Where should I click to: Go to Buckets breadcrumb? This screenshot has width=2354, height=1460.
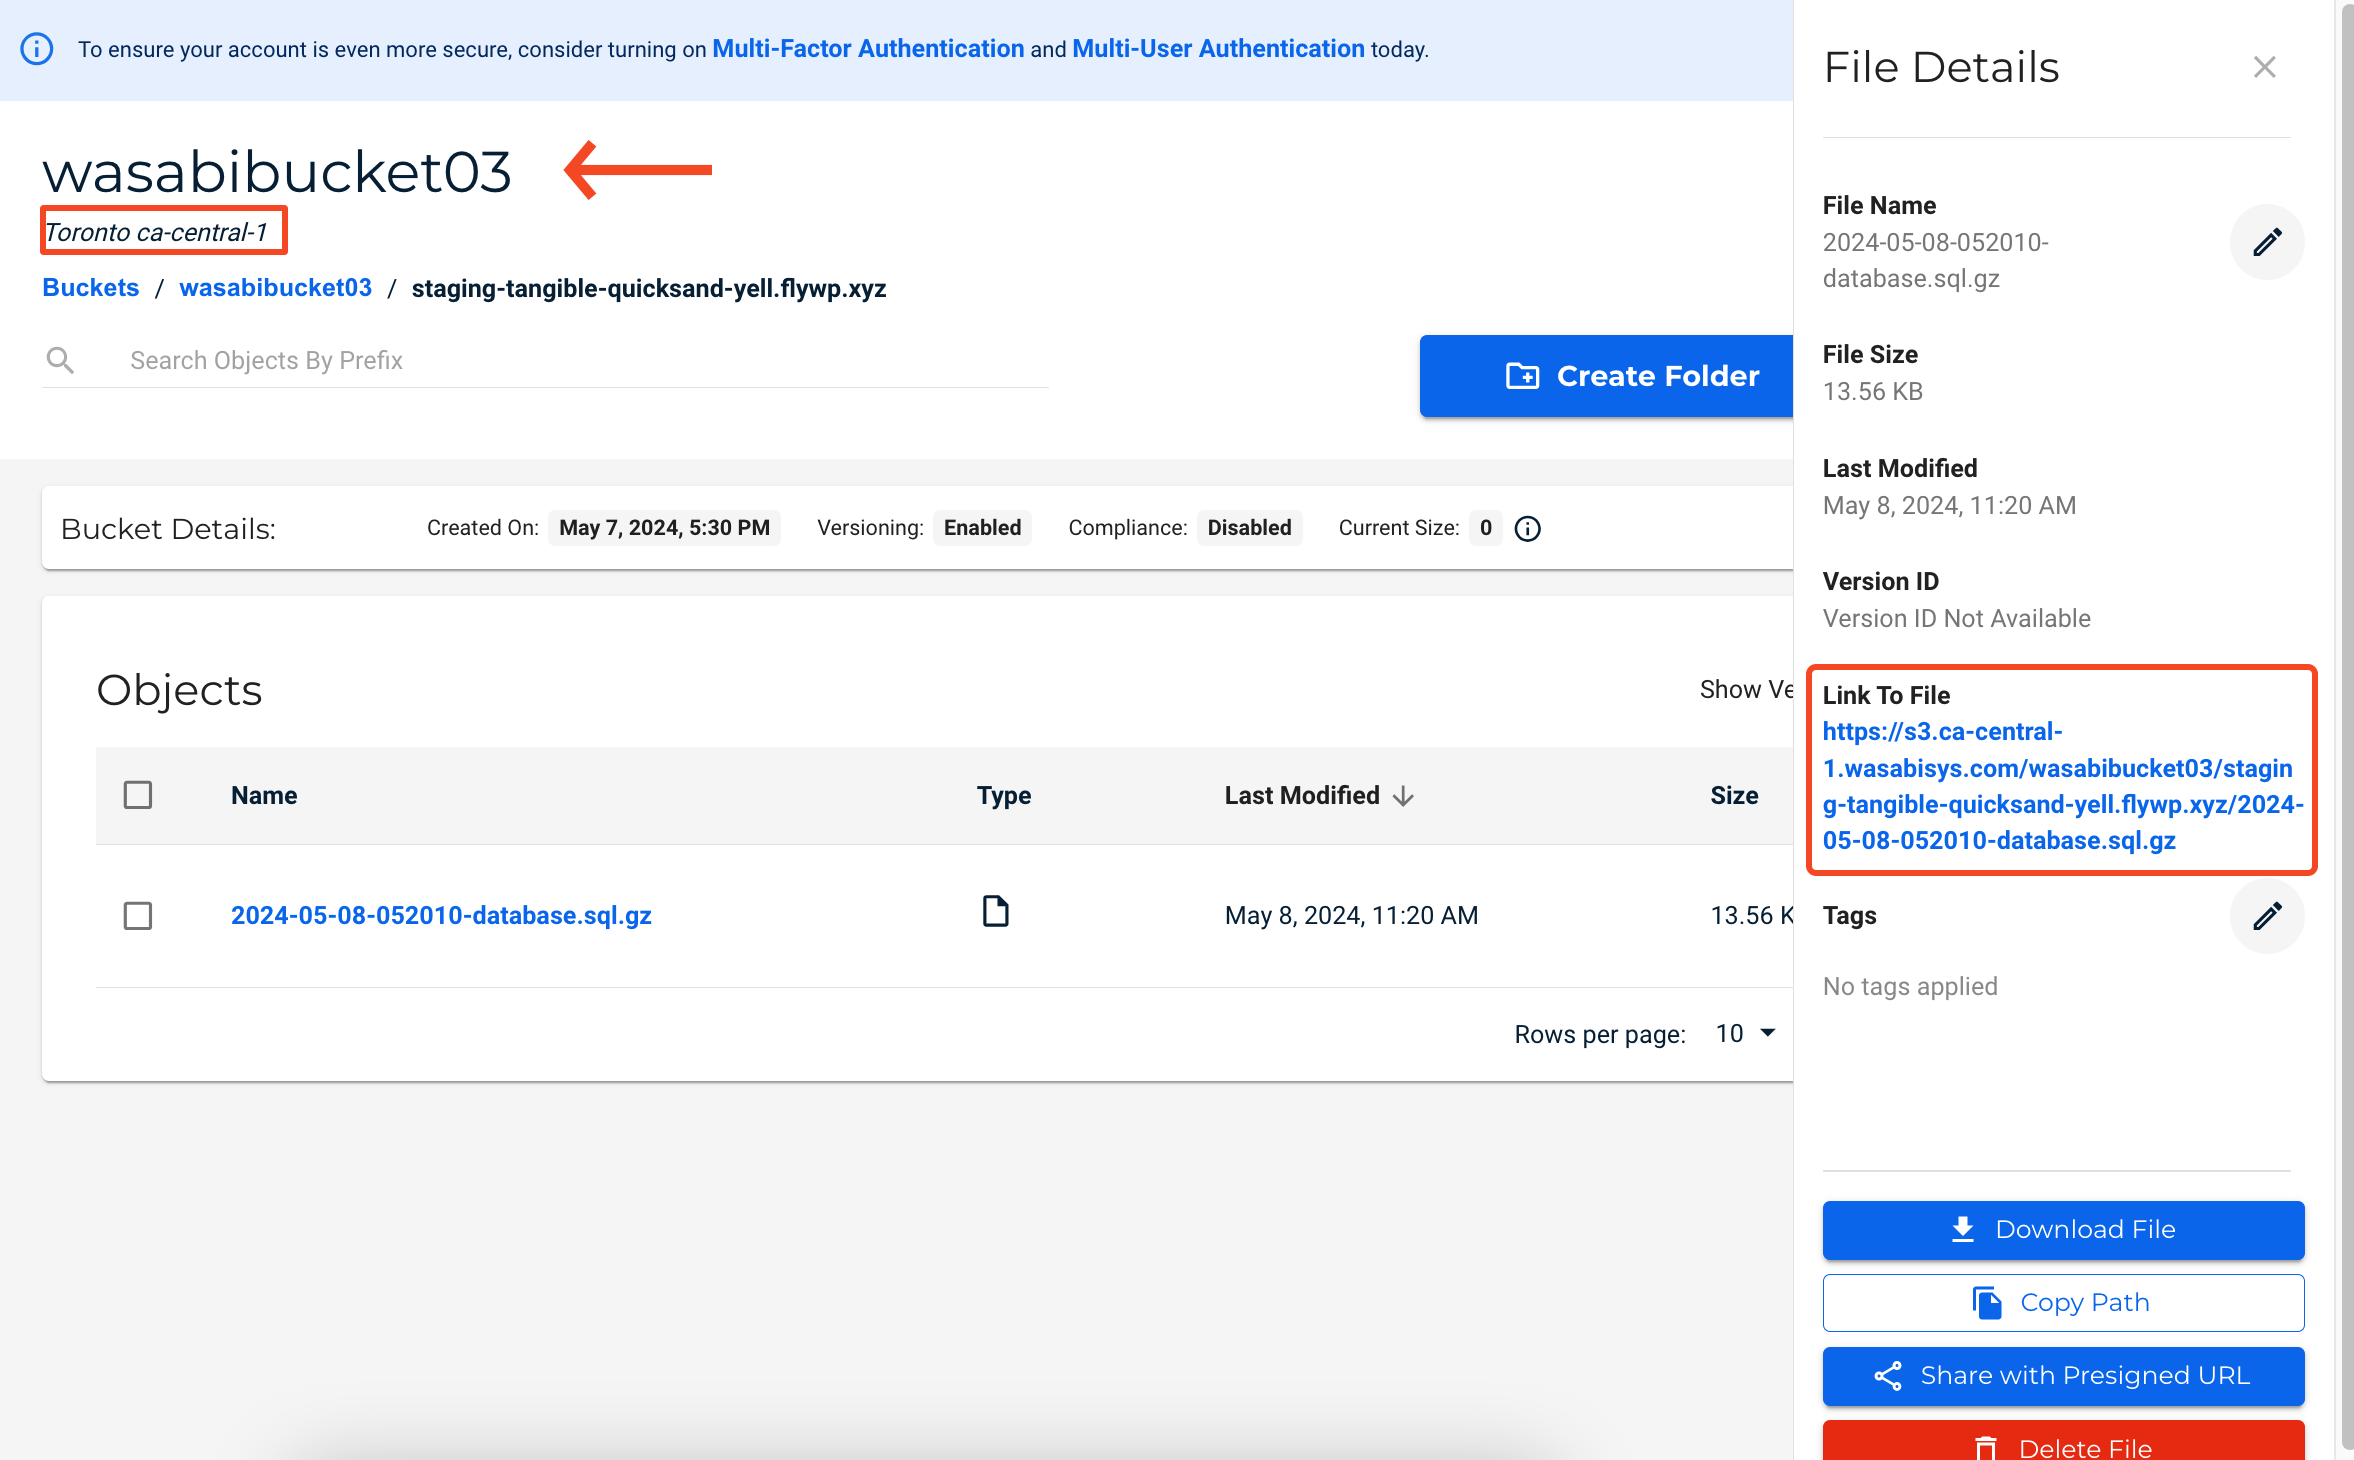coord(90,288)
